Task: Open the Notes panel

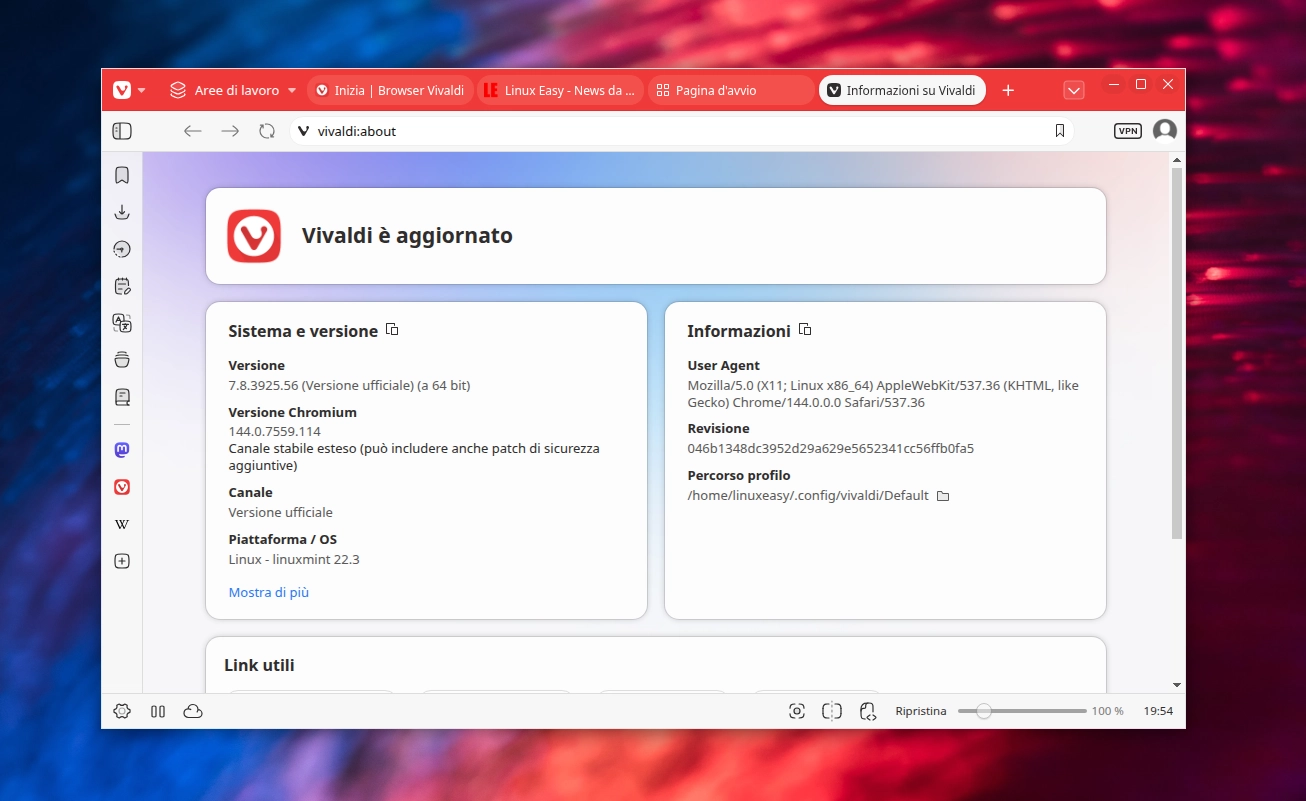Action: coord(121,286)
